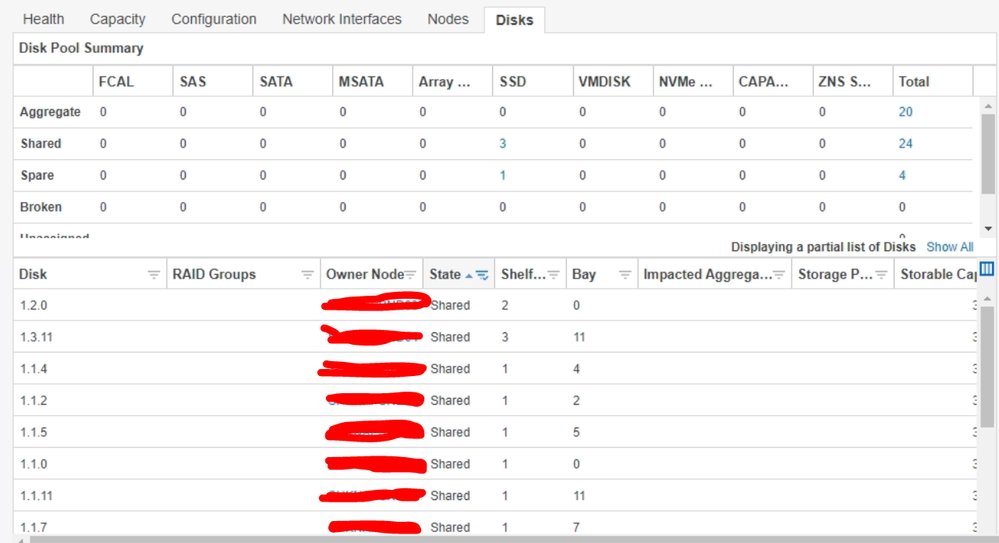The width and height of the screenshot is (999, 543).
Task: Click summary table scroll up arrow
Action: pyautogui.click(x=988, y=106)
